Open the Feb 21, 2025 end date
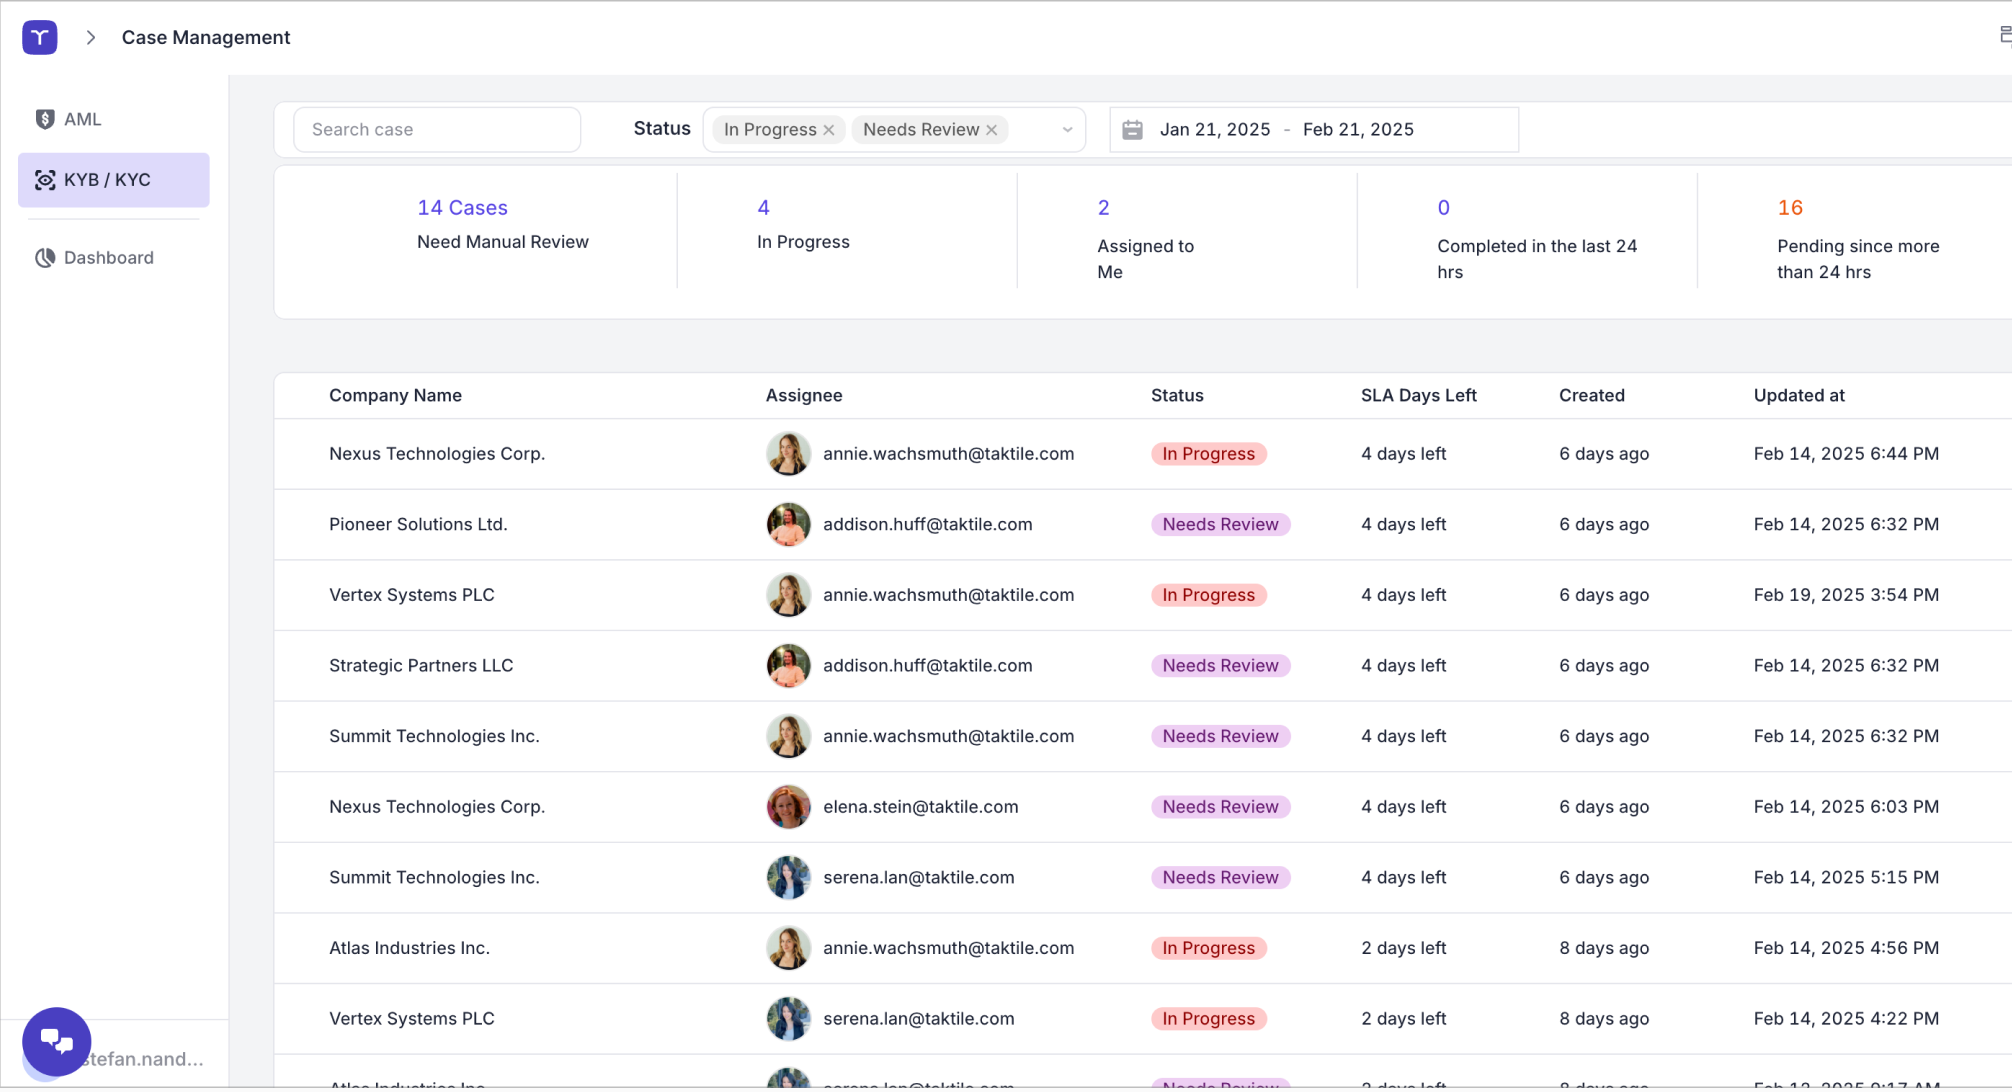 click(1358, 130)
